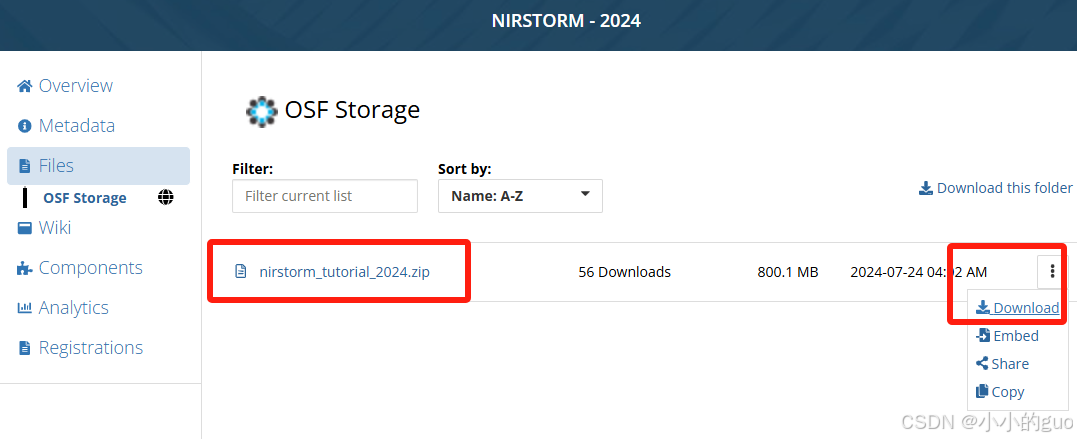Click the Registrations document icon
1077x439 pixels.
pyautogui.click(x=25, y=348)
